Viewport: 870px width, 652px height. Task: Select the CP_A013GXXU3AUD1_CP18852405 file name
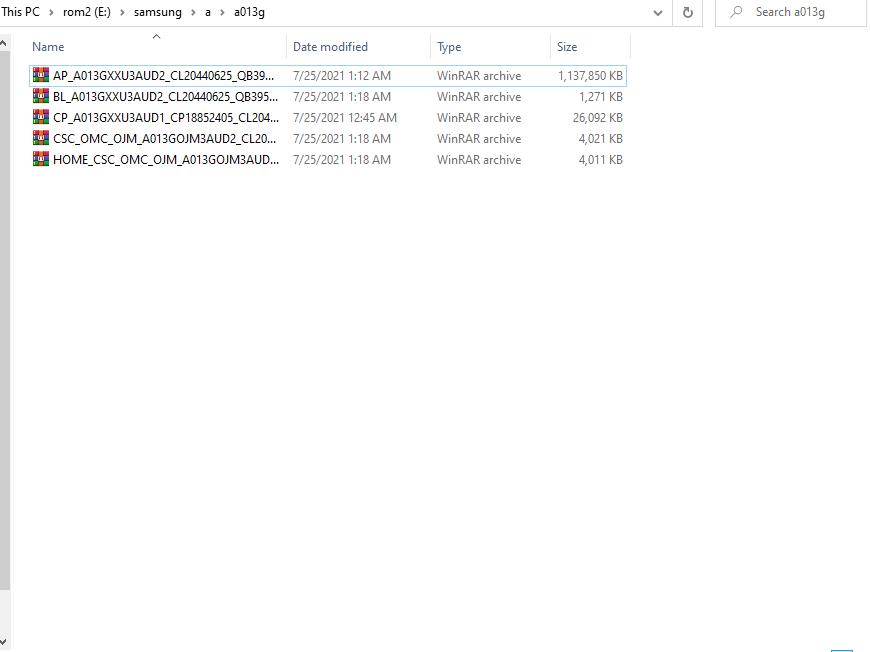[166, 118]
